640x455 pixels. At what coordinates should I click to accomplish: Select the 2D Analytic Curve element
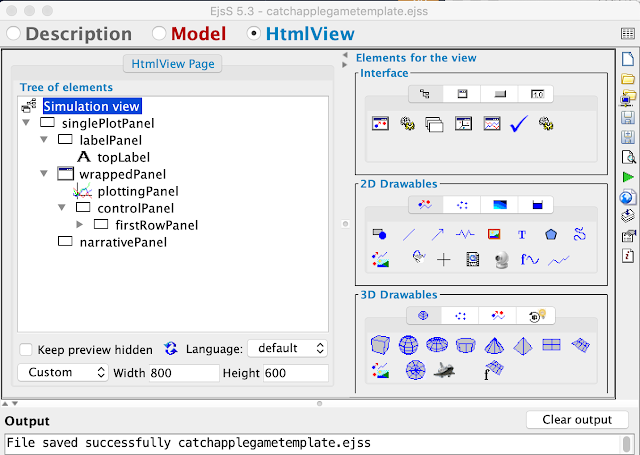529,259
